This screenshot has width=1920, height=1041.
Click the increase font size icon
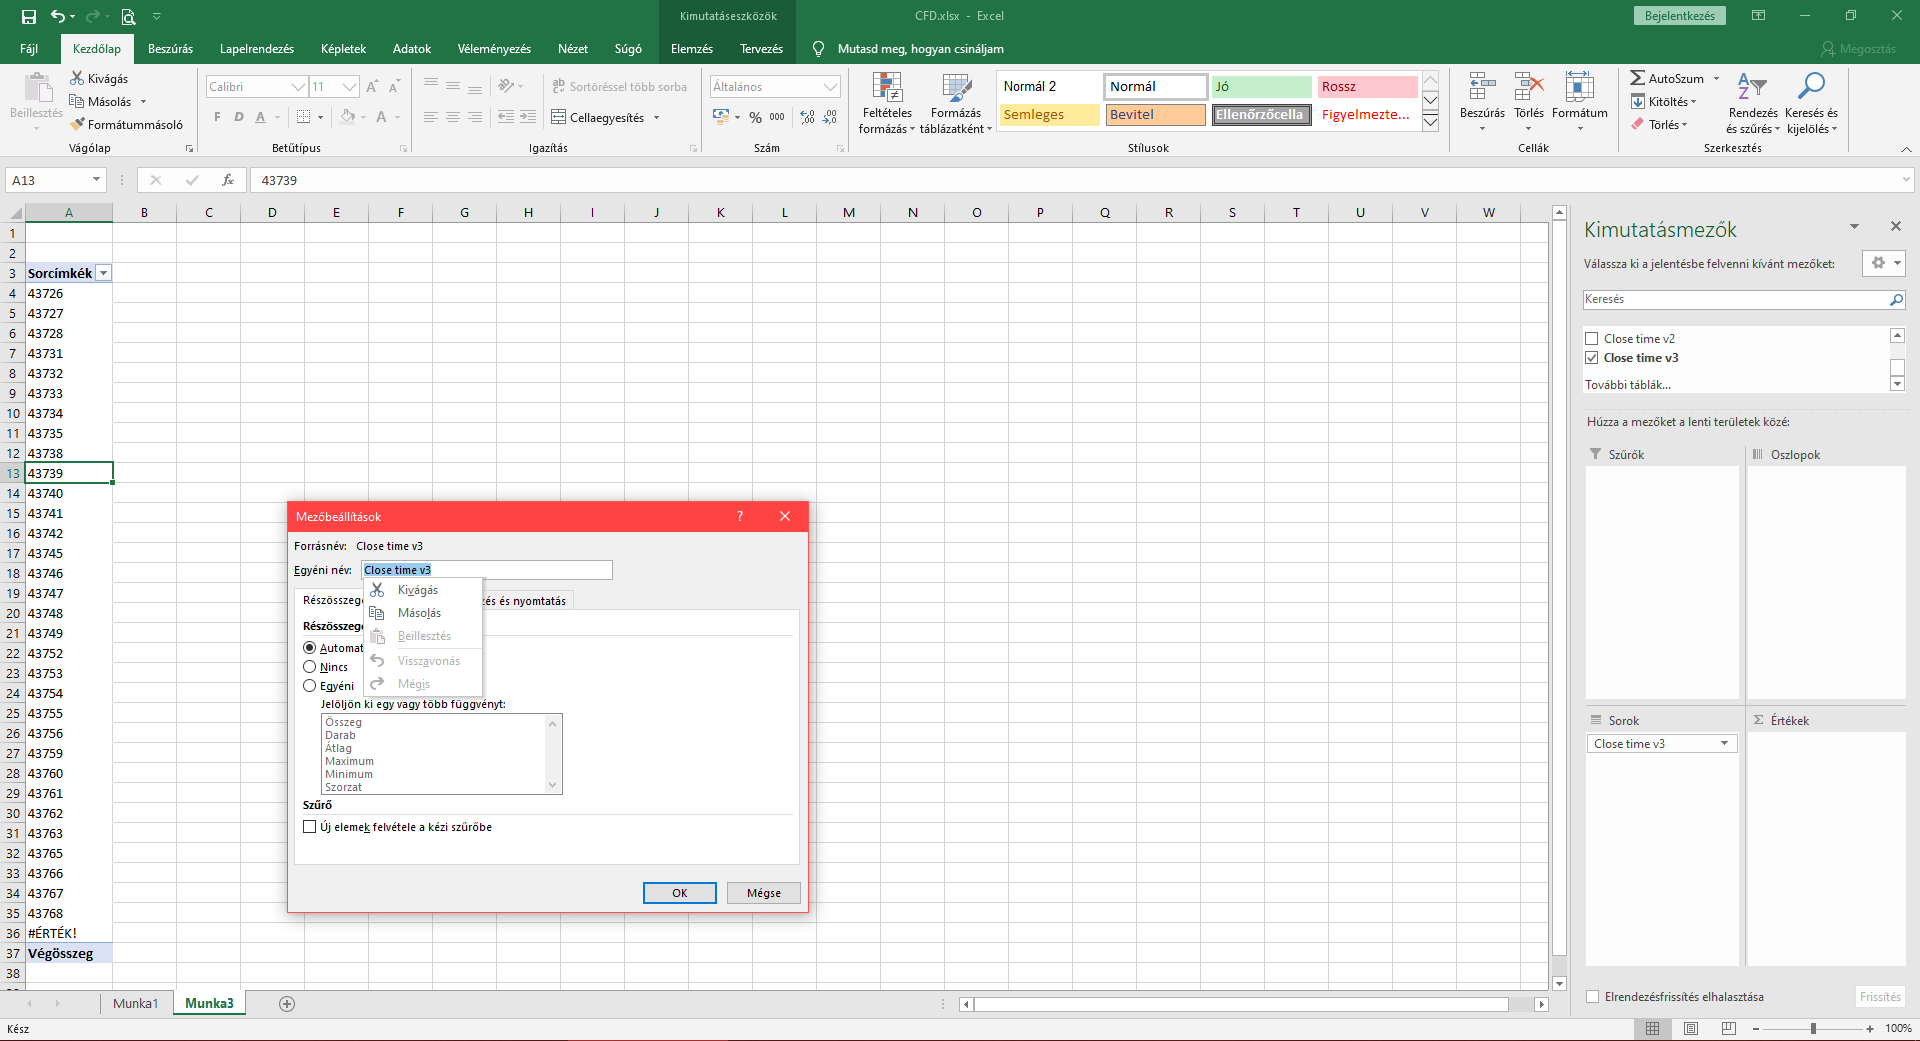(372, 87)
